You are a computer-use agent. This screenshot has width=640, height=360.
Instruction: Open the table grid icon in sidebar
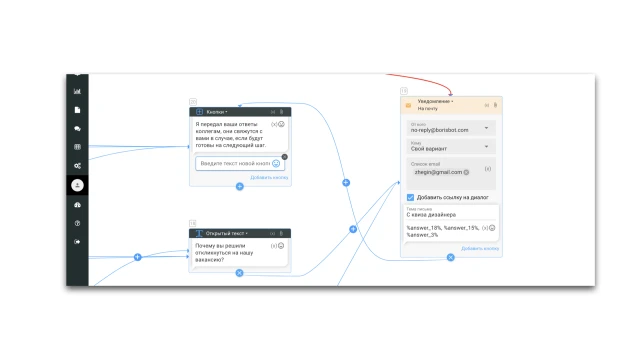[77, 147]
